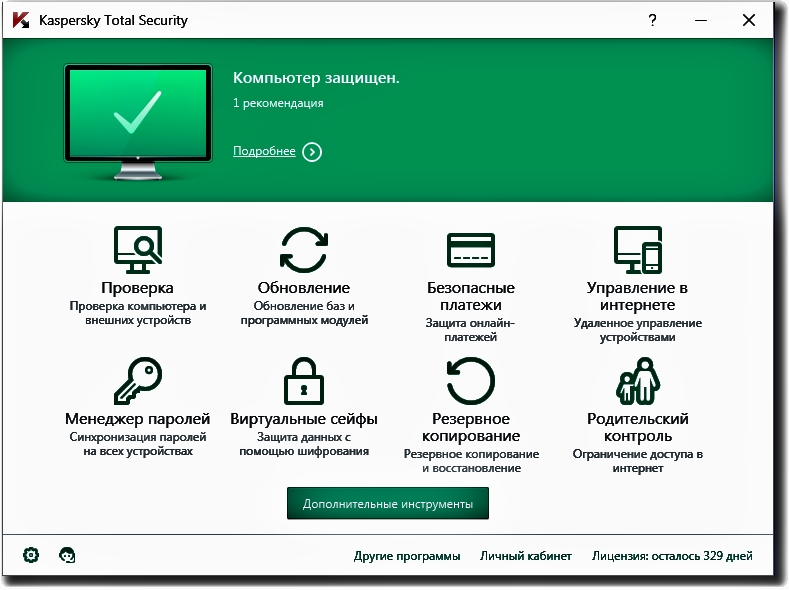Click the Резервное копирование и восстановление description
This screenshot has width=789, height=590.
click(471, 461)
